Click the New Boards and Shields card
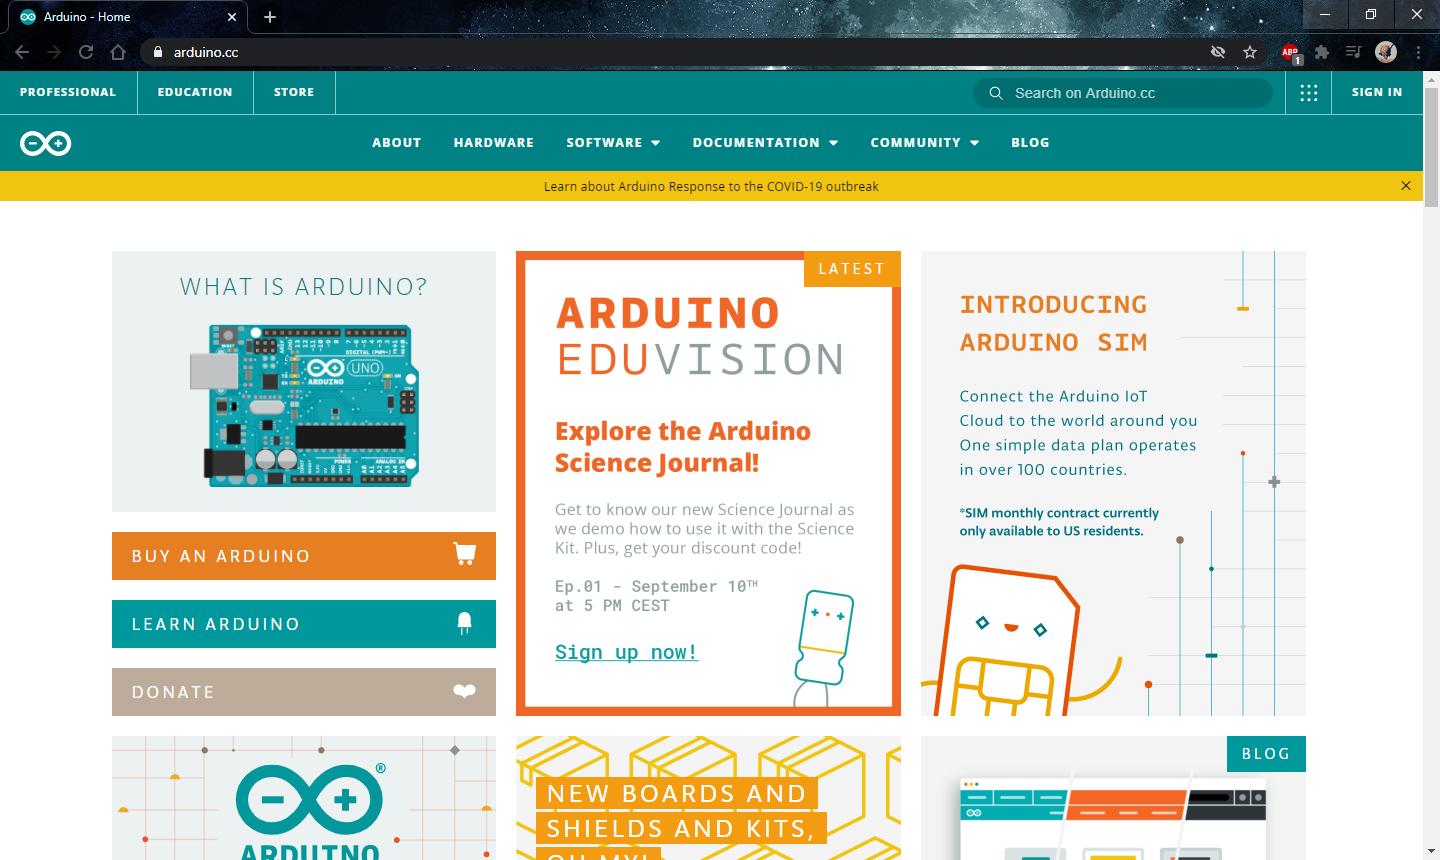Screen dimensions: 1440x860 click(x=708, y=798)
